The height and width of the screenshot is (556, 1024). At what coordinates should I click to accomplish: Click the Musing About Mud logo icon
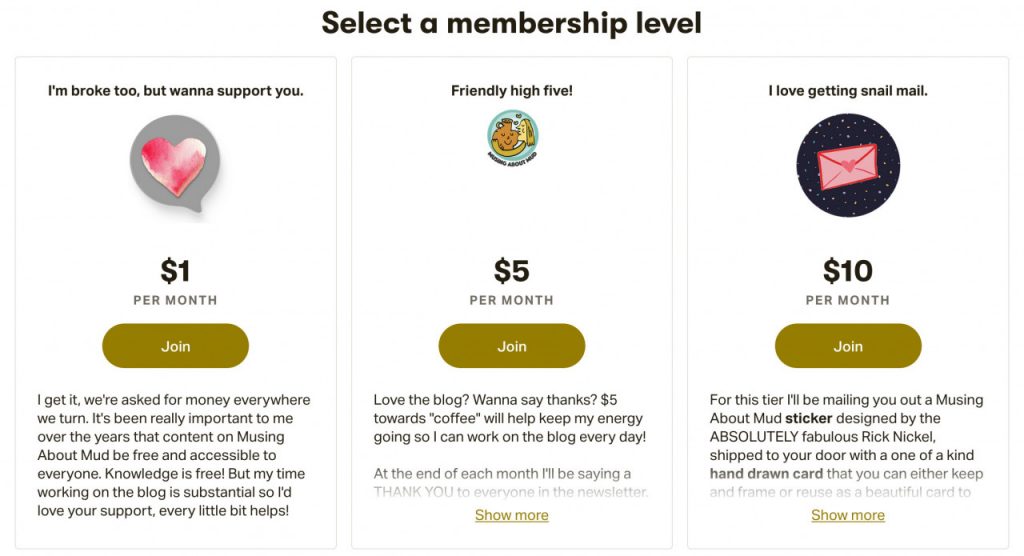coord(512,138)
